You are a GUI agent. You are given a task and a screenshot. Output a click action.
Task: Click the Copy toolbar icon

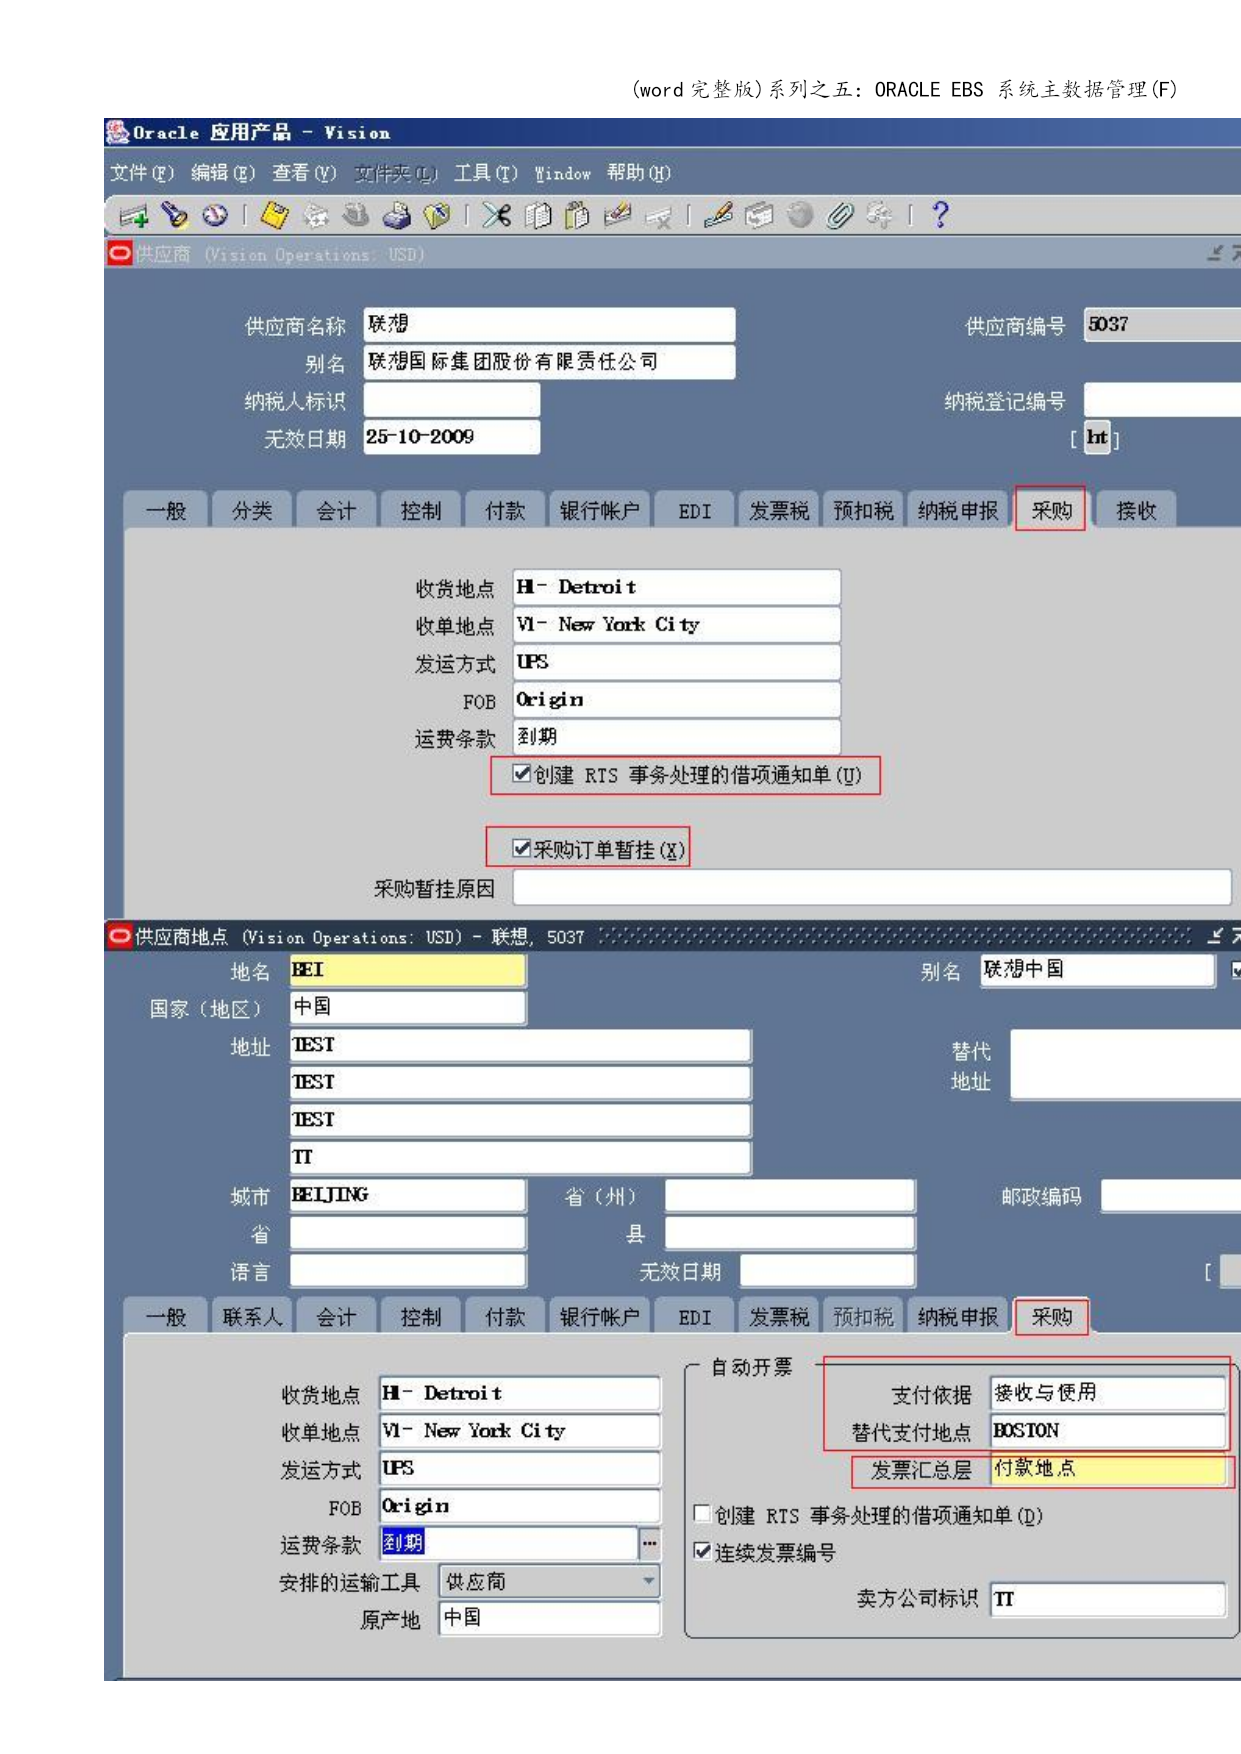(538, 215)
